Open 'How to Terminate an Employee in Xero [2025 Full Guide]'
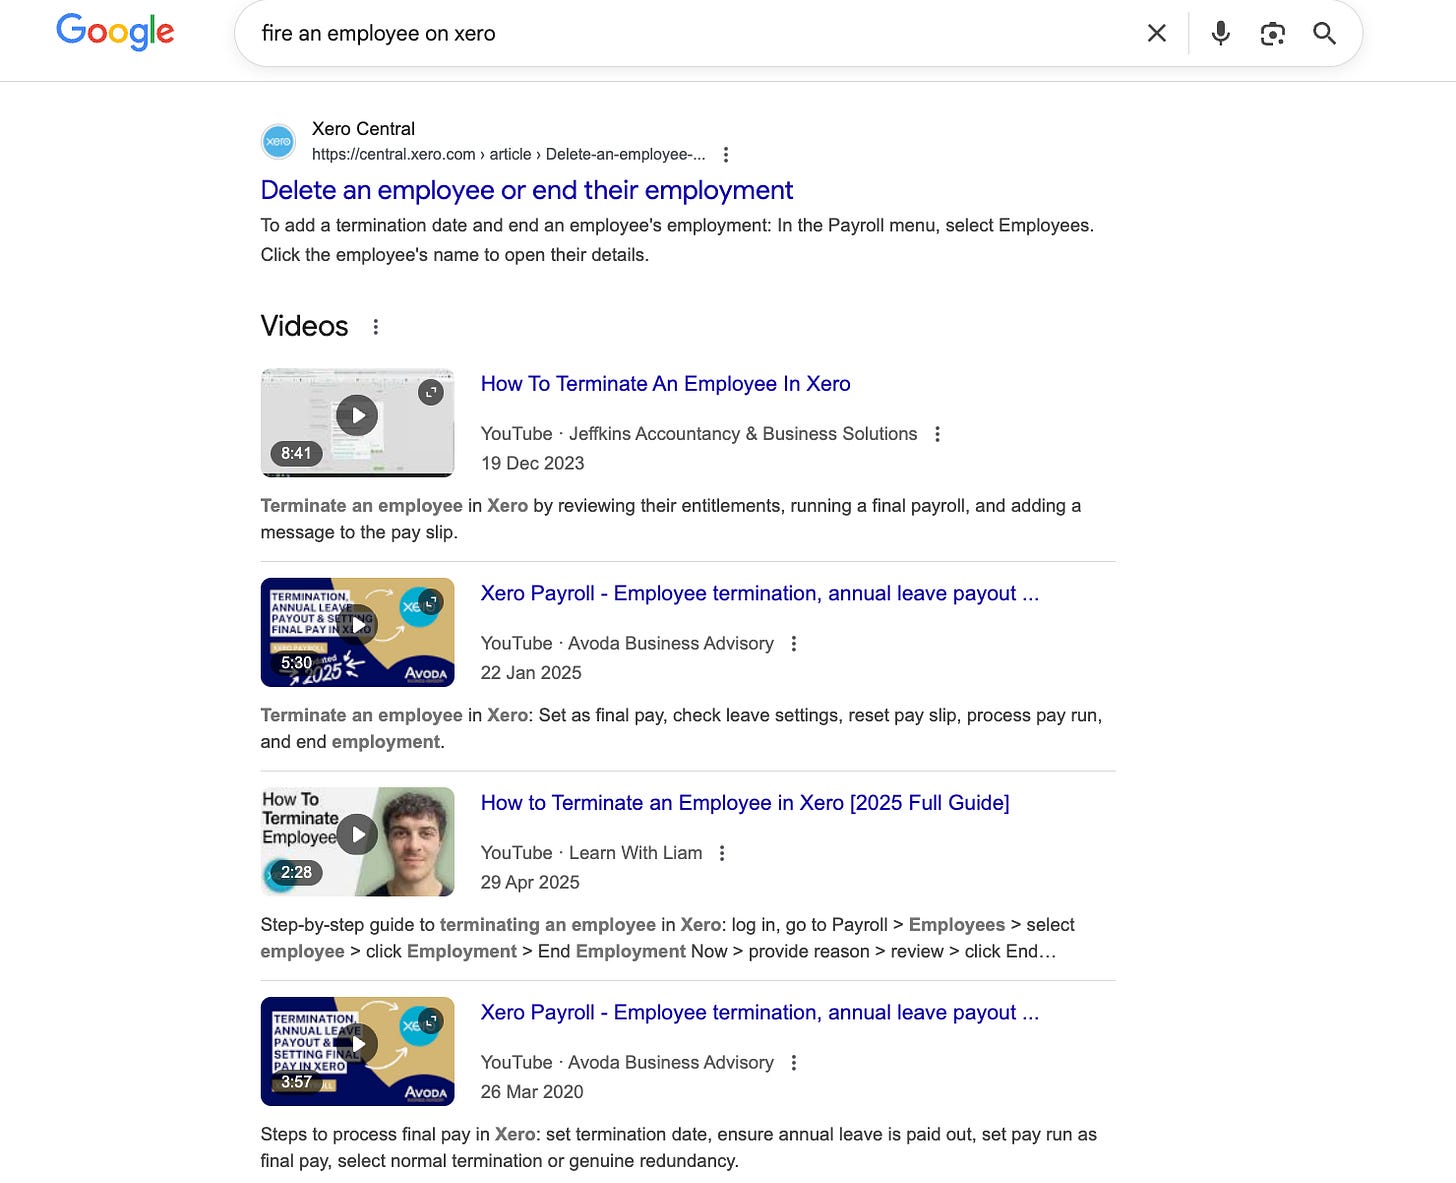This screenshot has height=1183, width=1456. click(x=745, y=803)
